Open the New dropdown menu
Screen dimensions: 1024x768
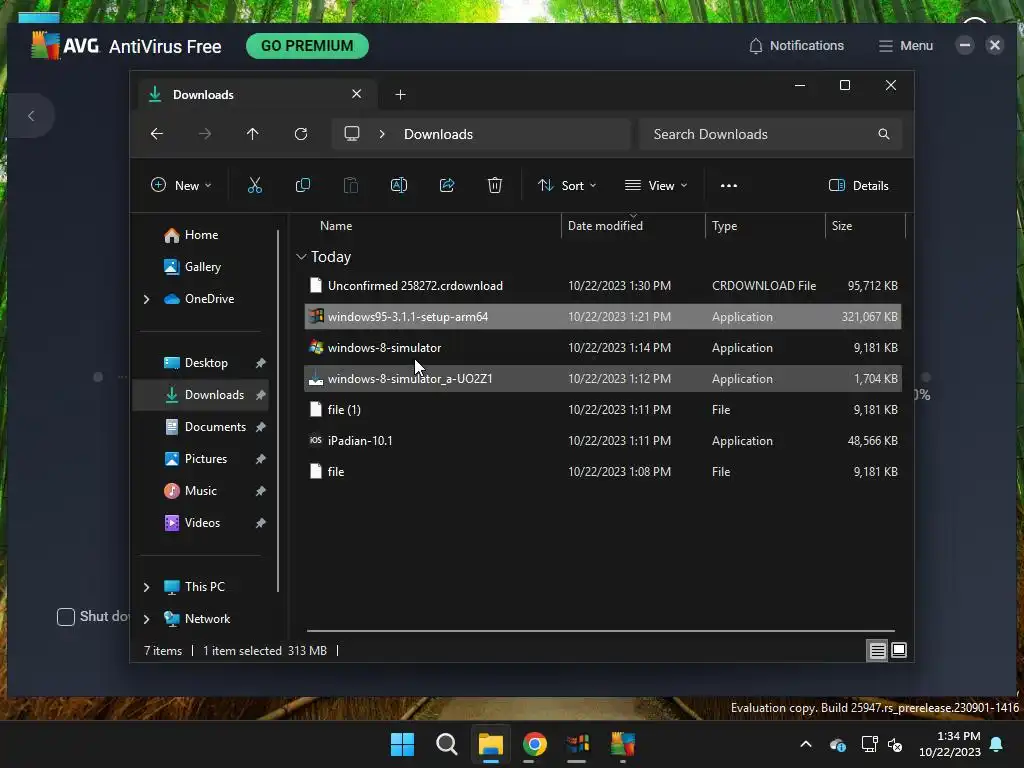(x=181, y=185)
